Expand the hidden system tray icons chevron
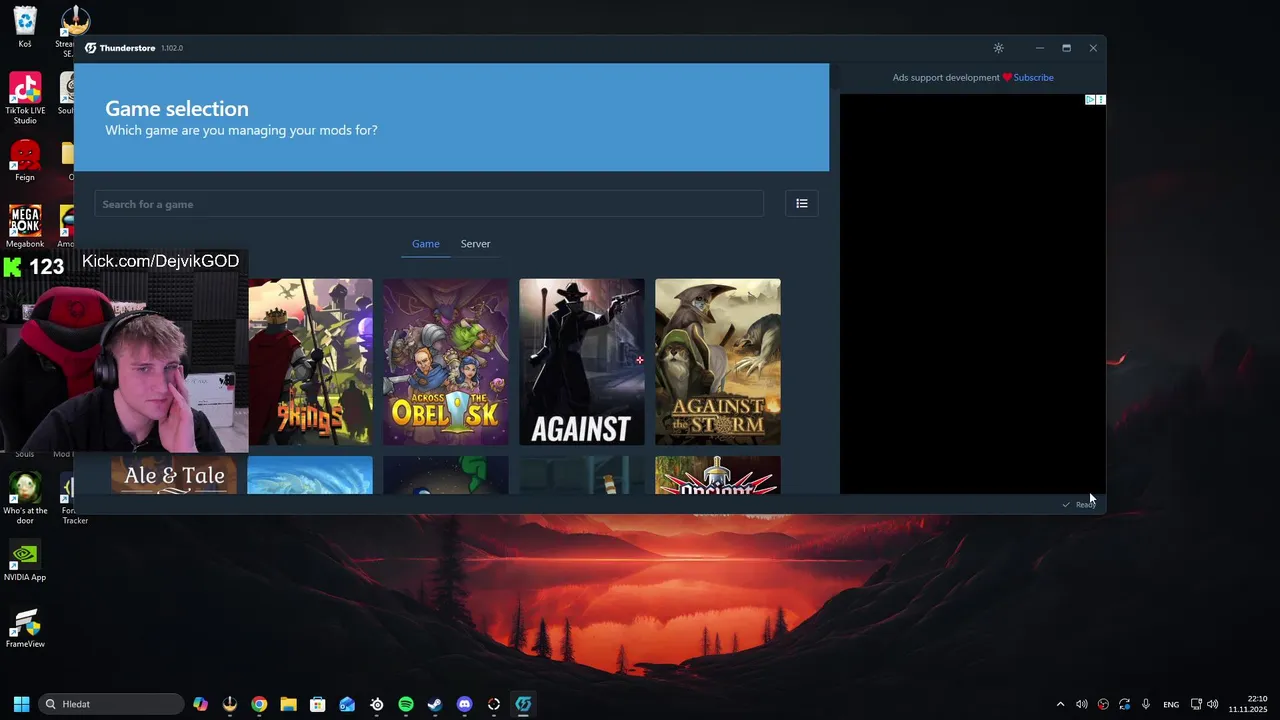The height and width of the screenshot is (720, 1280). click(1060, 704)
